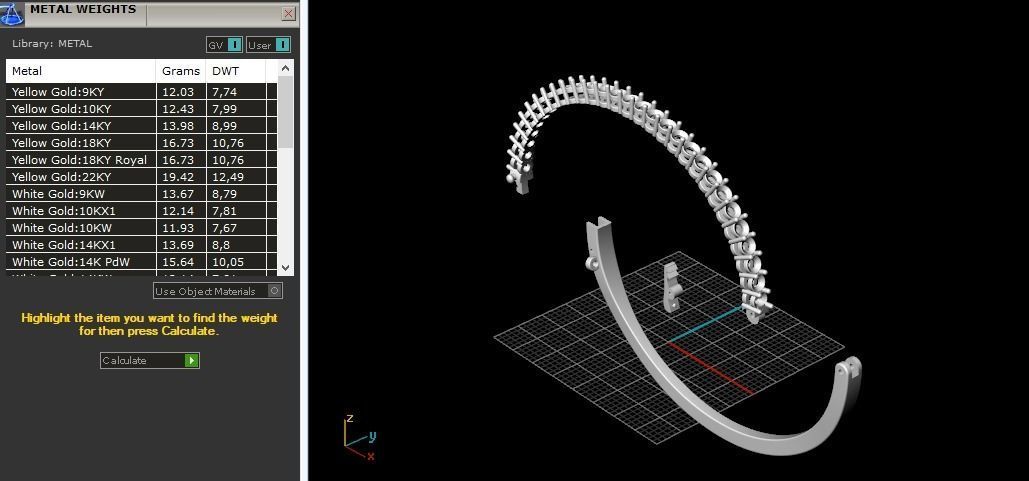Select White Gold:14KX1 row
The height and width of the screenshot is (481, 1029).
(x=142, y=245)
